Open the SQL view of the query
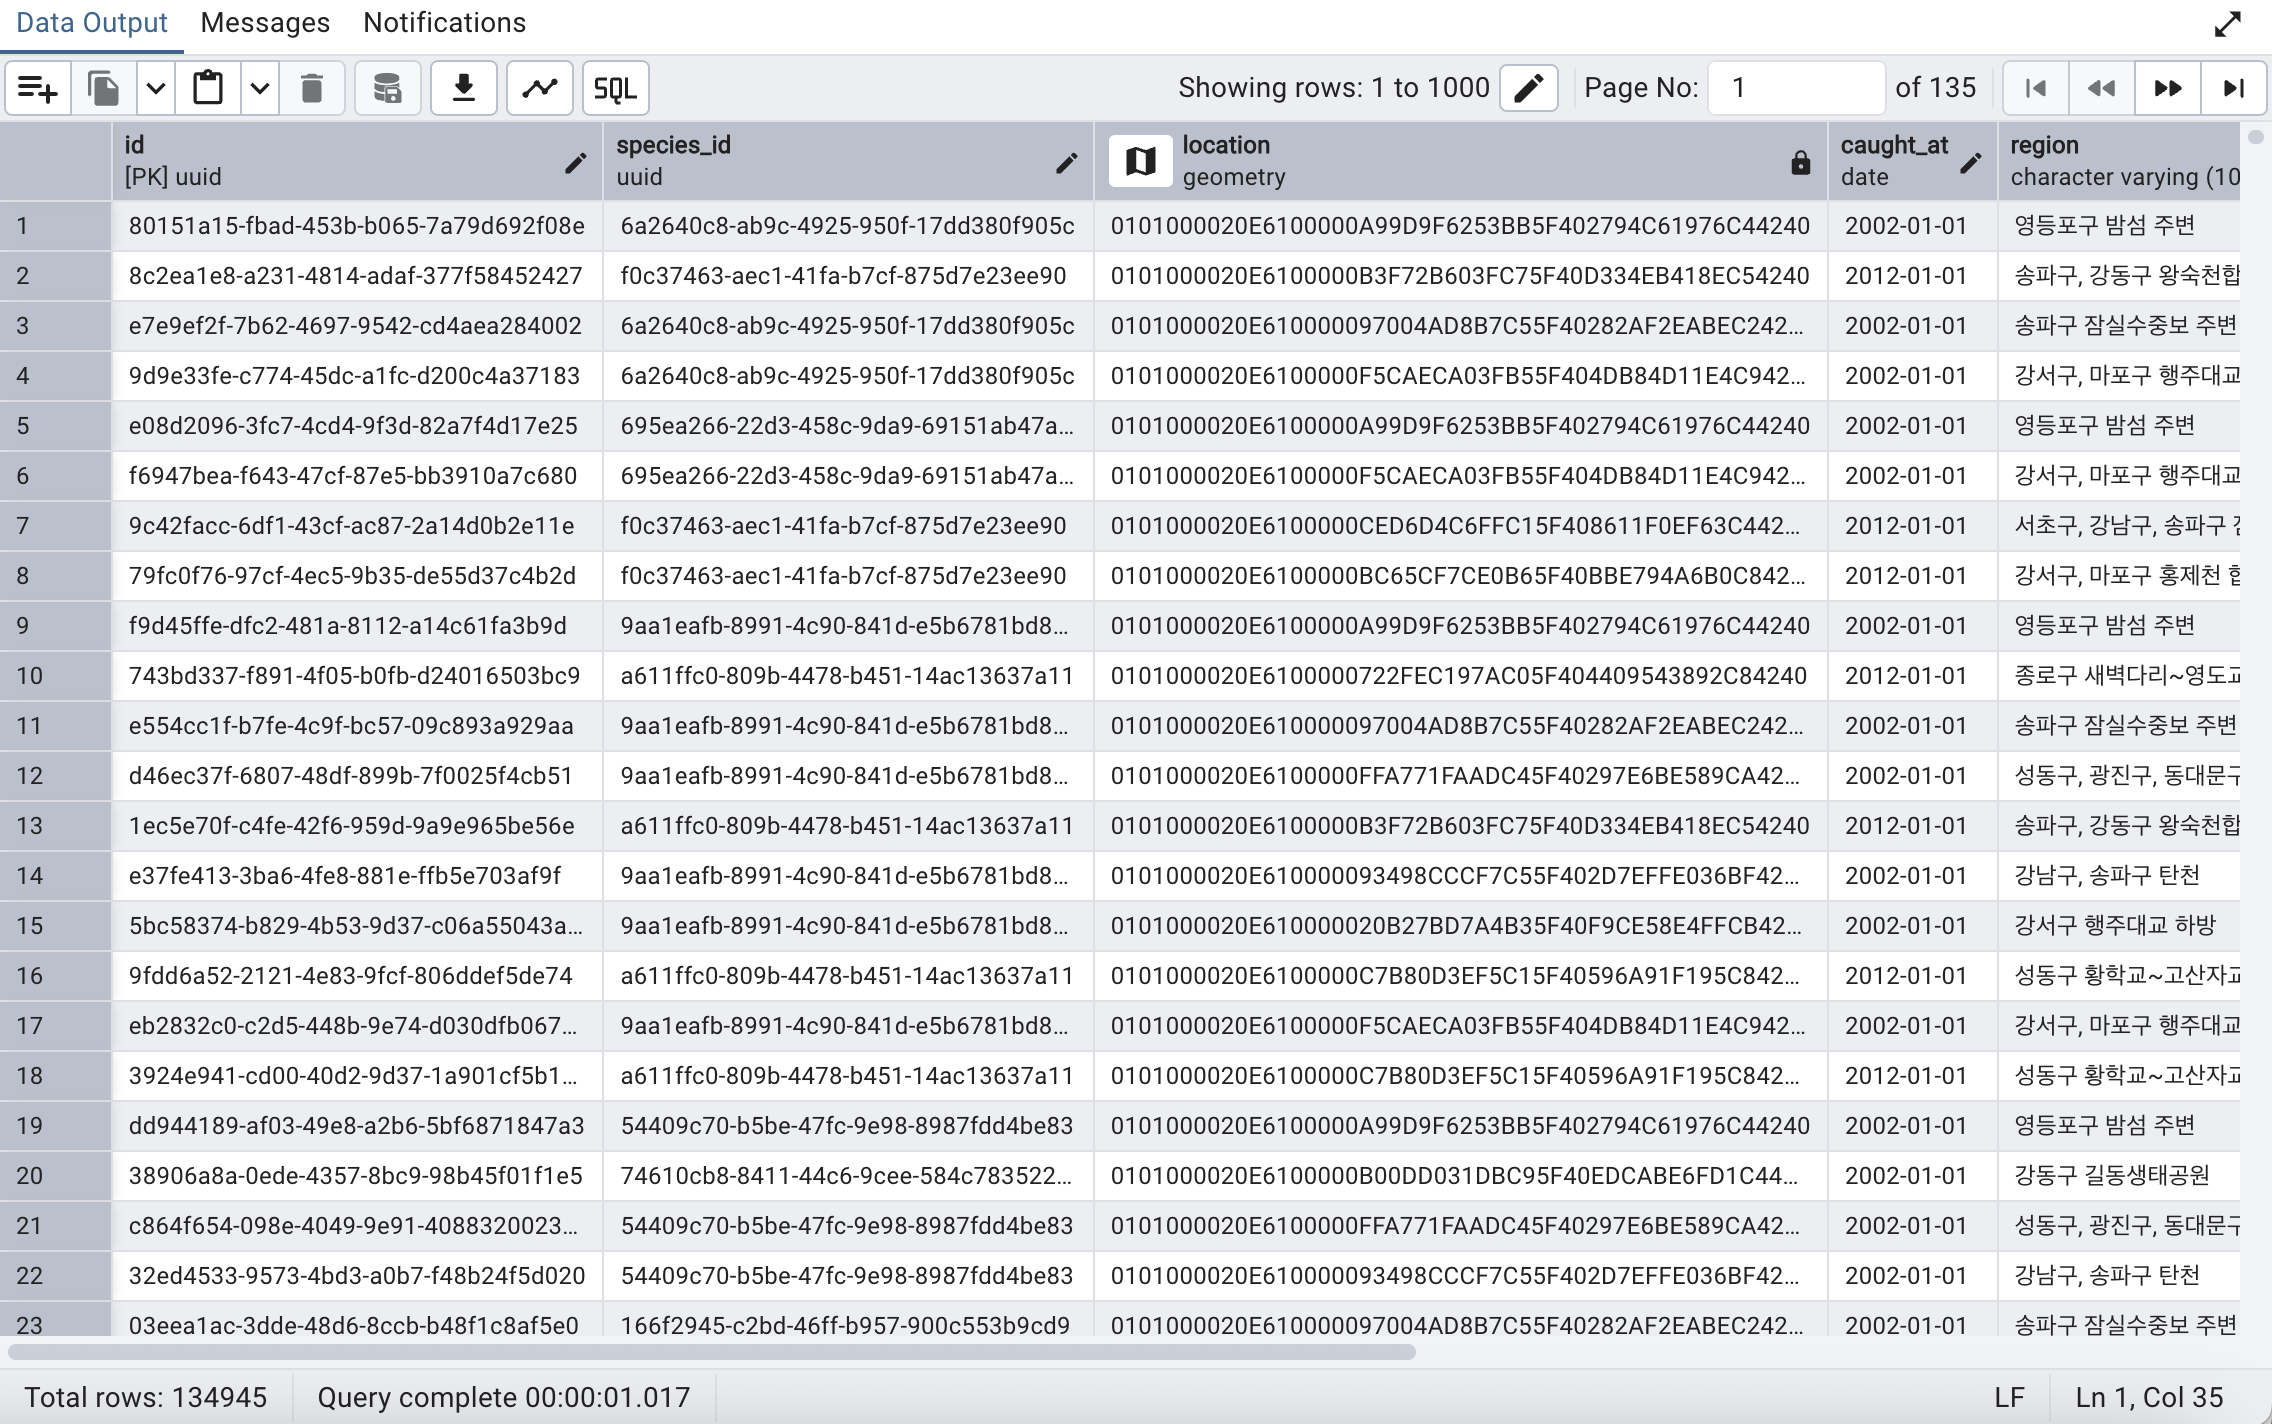The width and height of the screenshot is (2272, 1424). tap(616, 88)
